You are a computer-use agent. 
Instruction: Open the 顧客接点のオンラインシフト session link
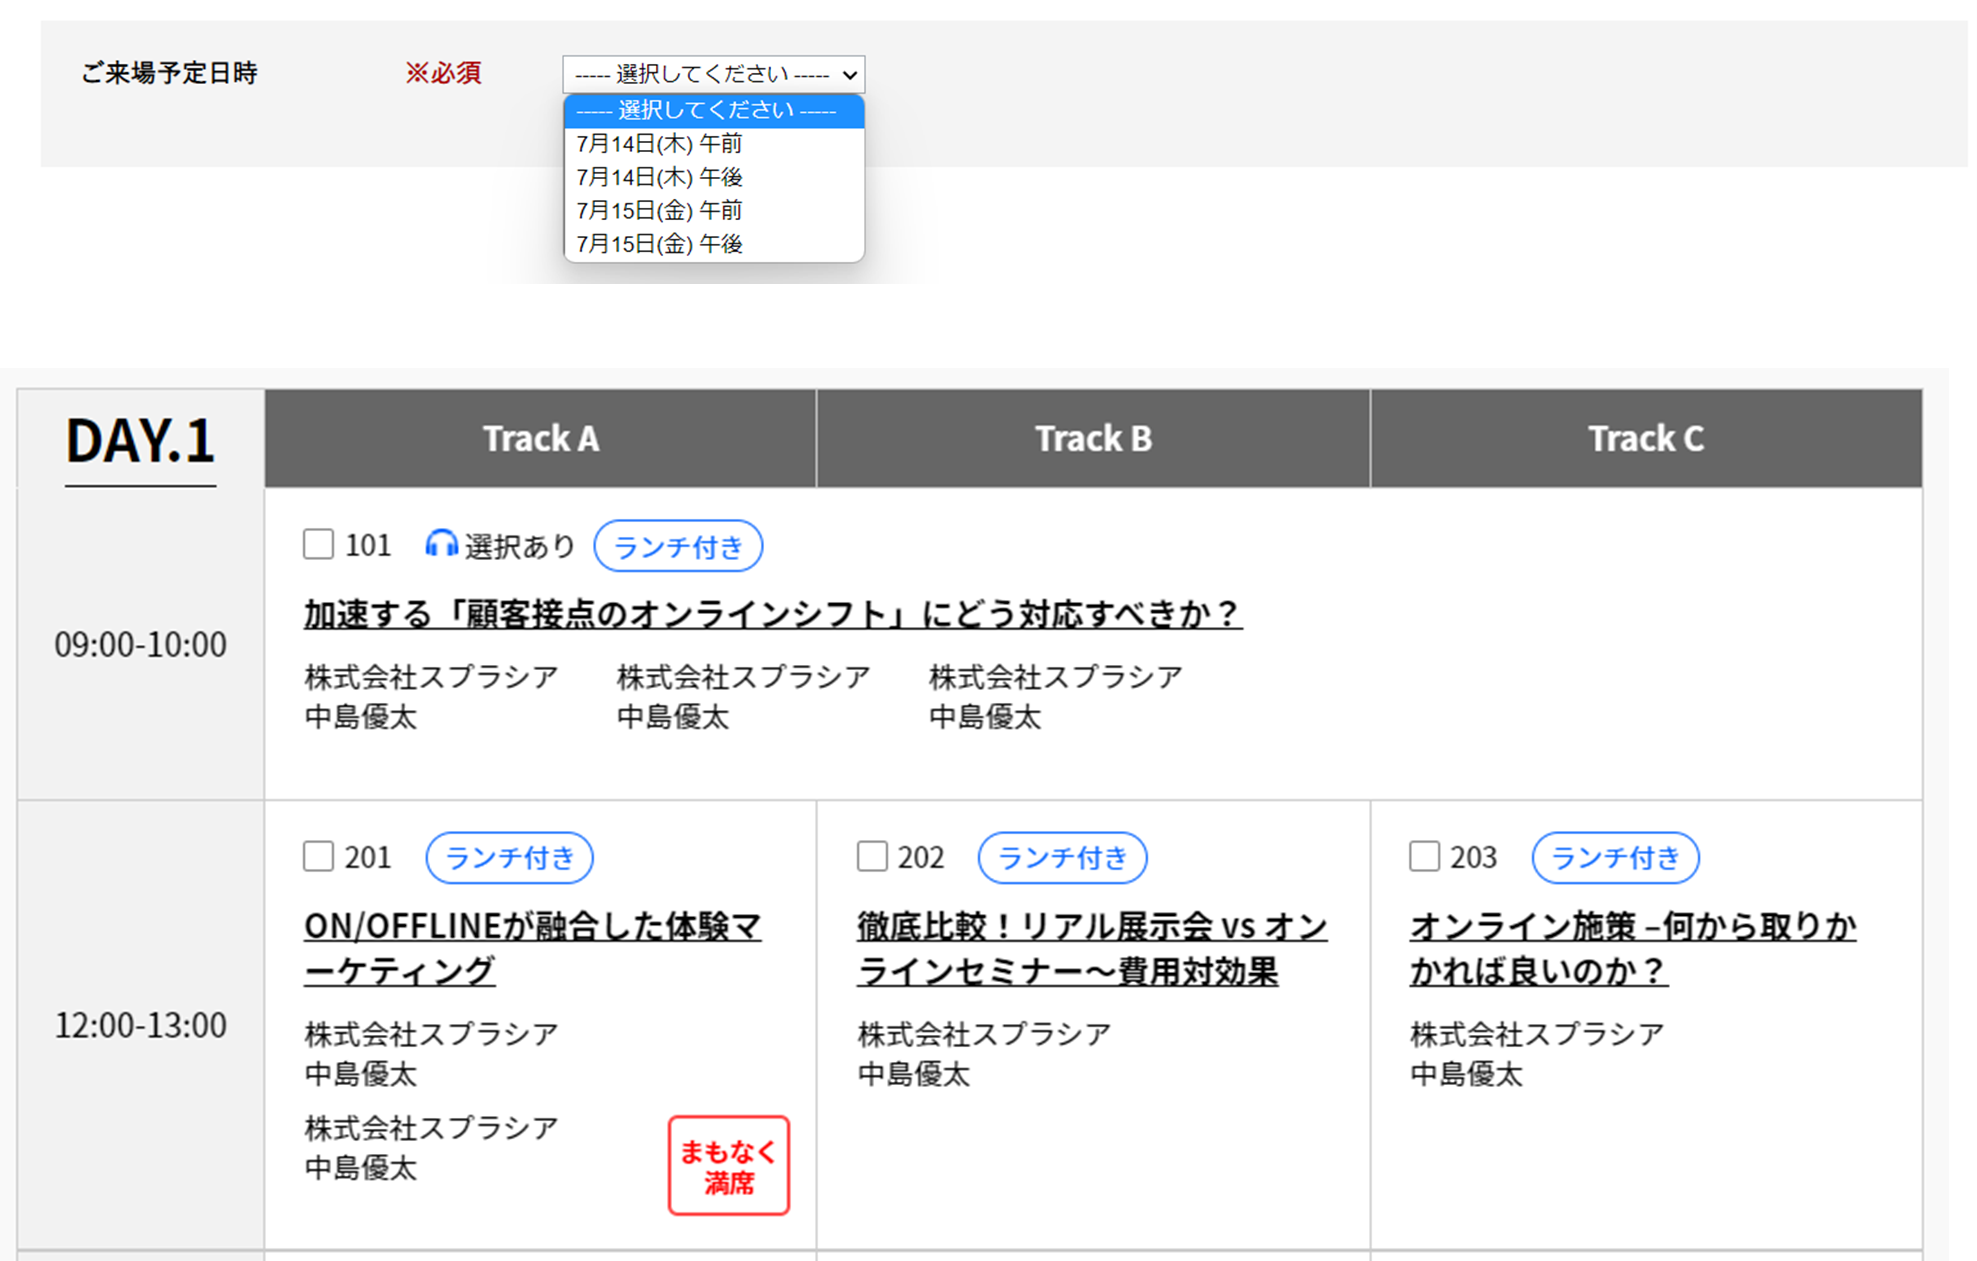tap(772, 616)
